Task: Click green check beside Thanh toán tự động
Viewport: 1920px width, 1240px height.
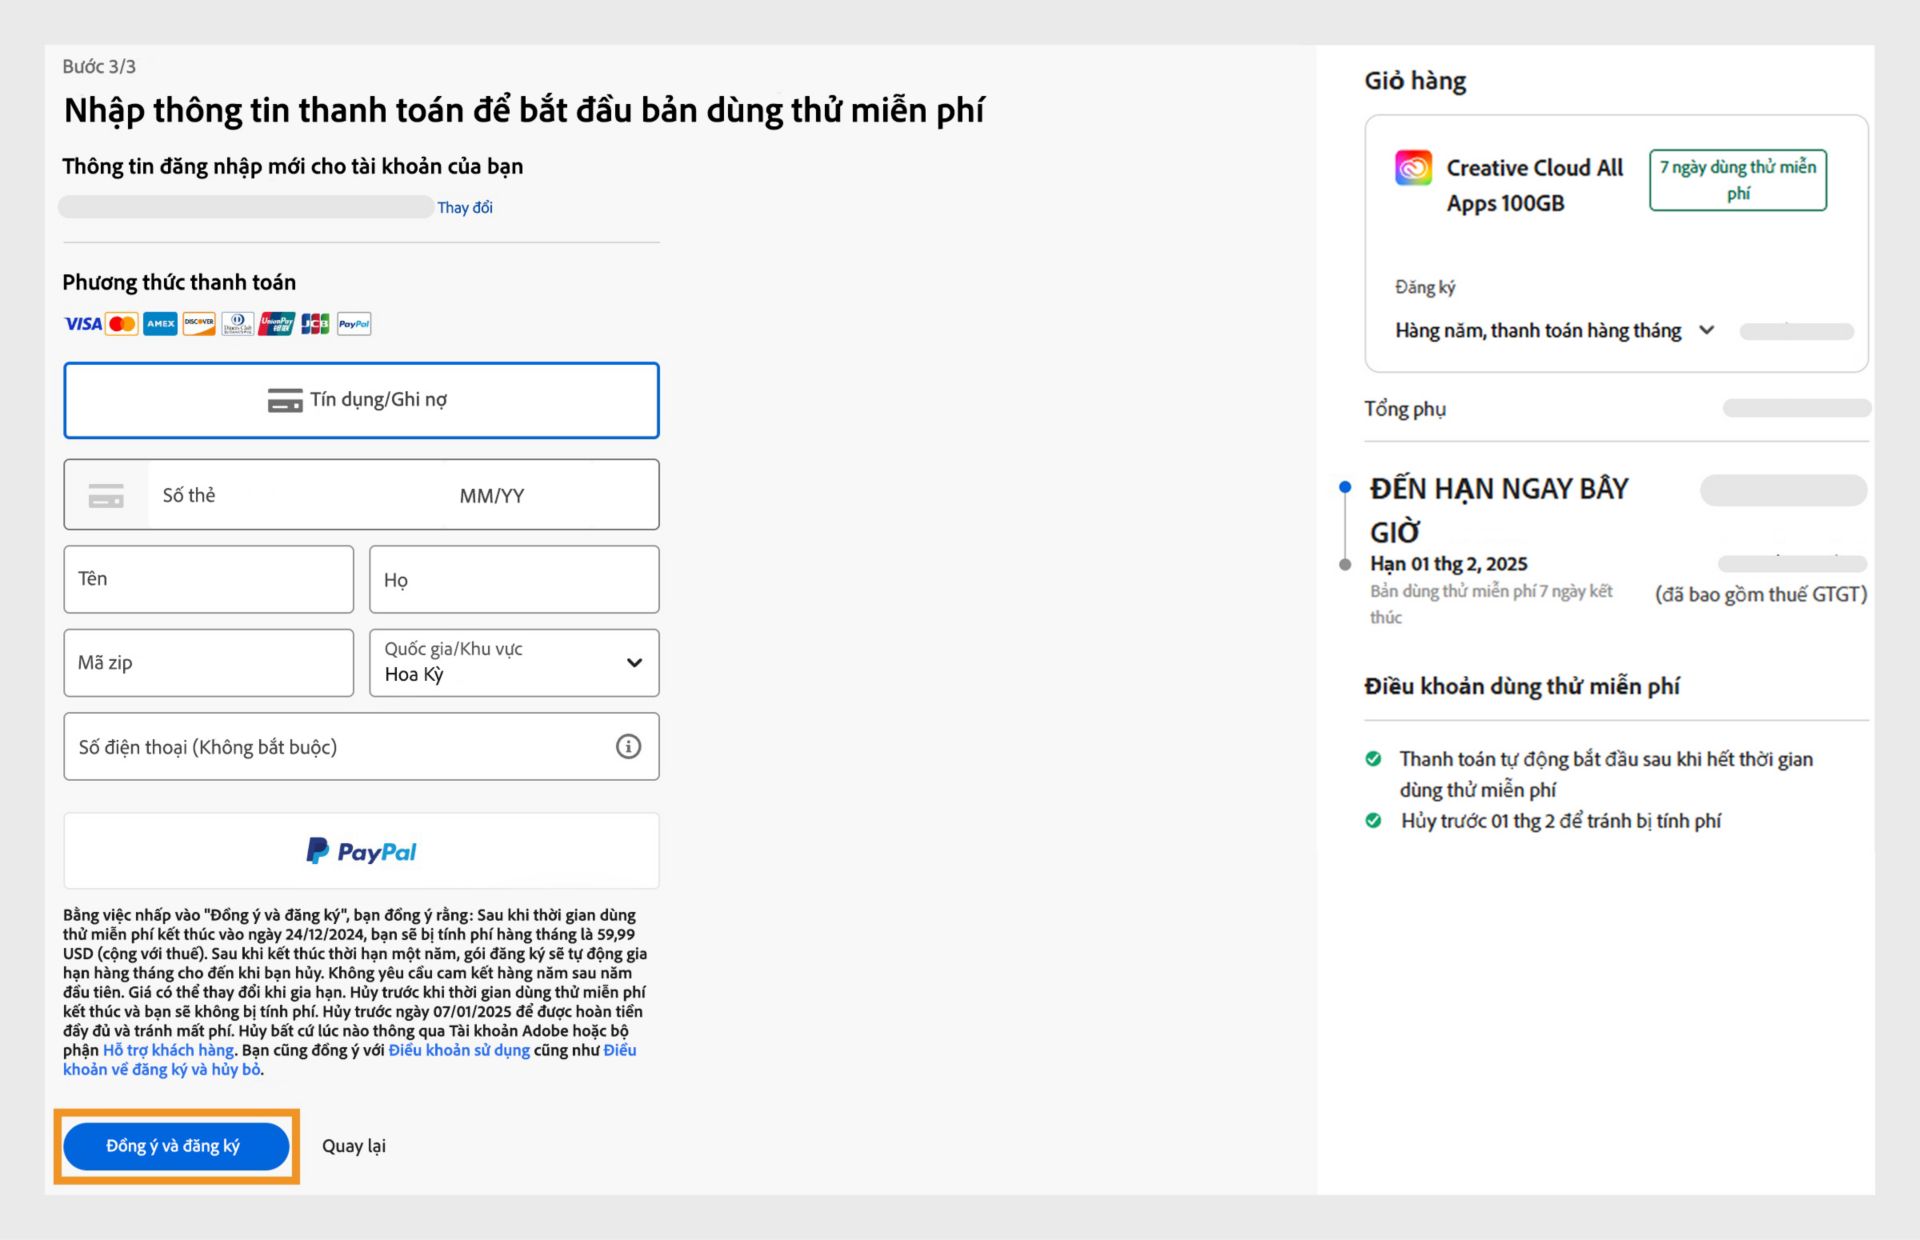Action: click(1374, 759)
